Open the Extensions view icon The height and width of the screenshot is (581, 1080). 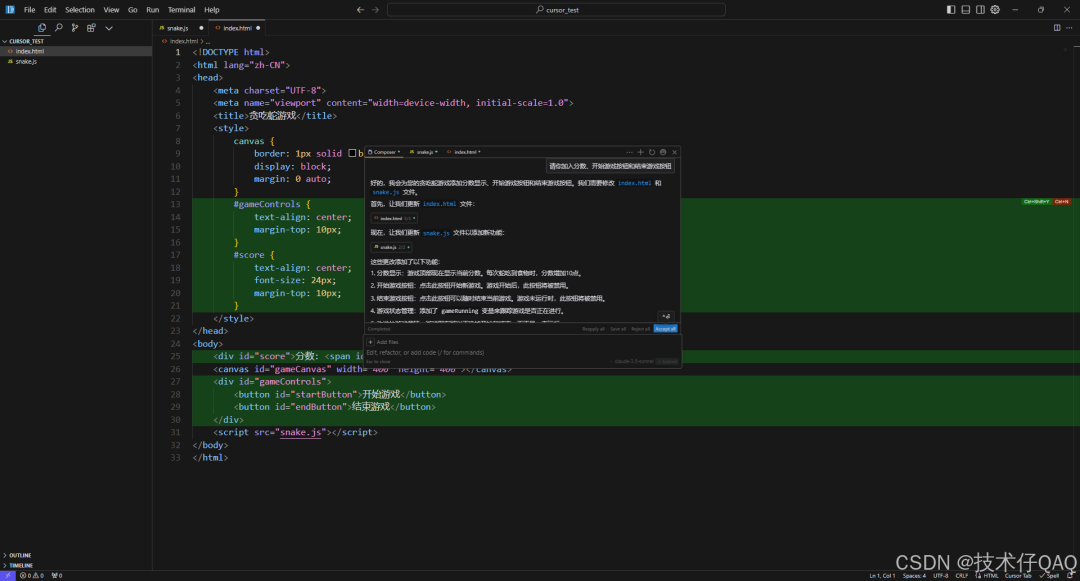[x=92, y=28]
